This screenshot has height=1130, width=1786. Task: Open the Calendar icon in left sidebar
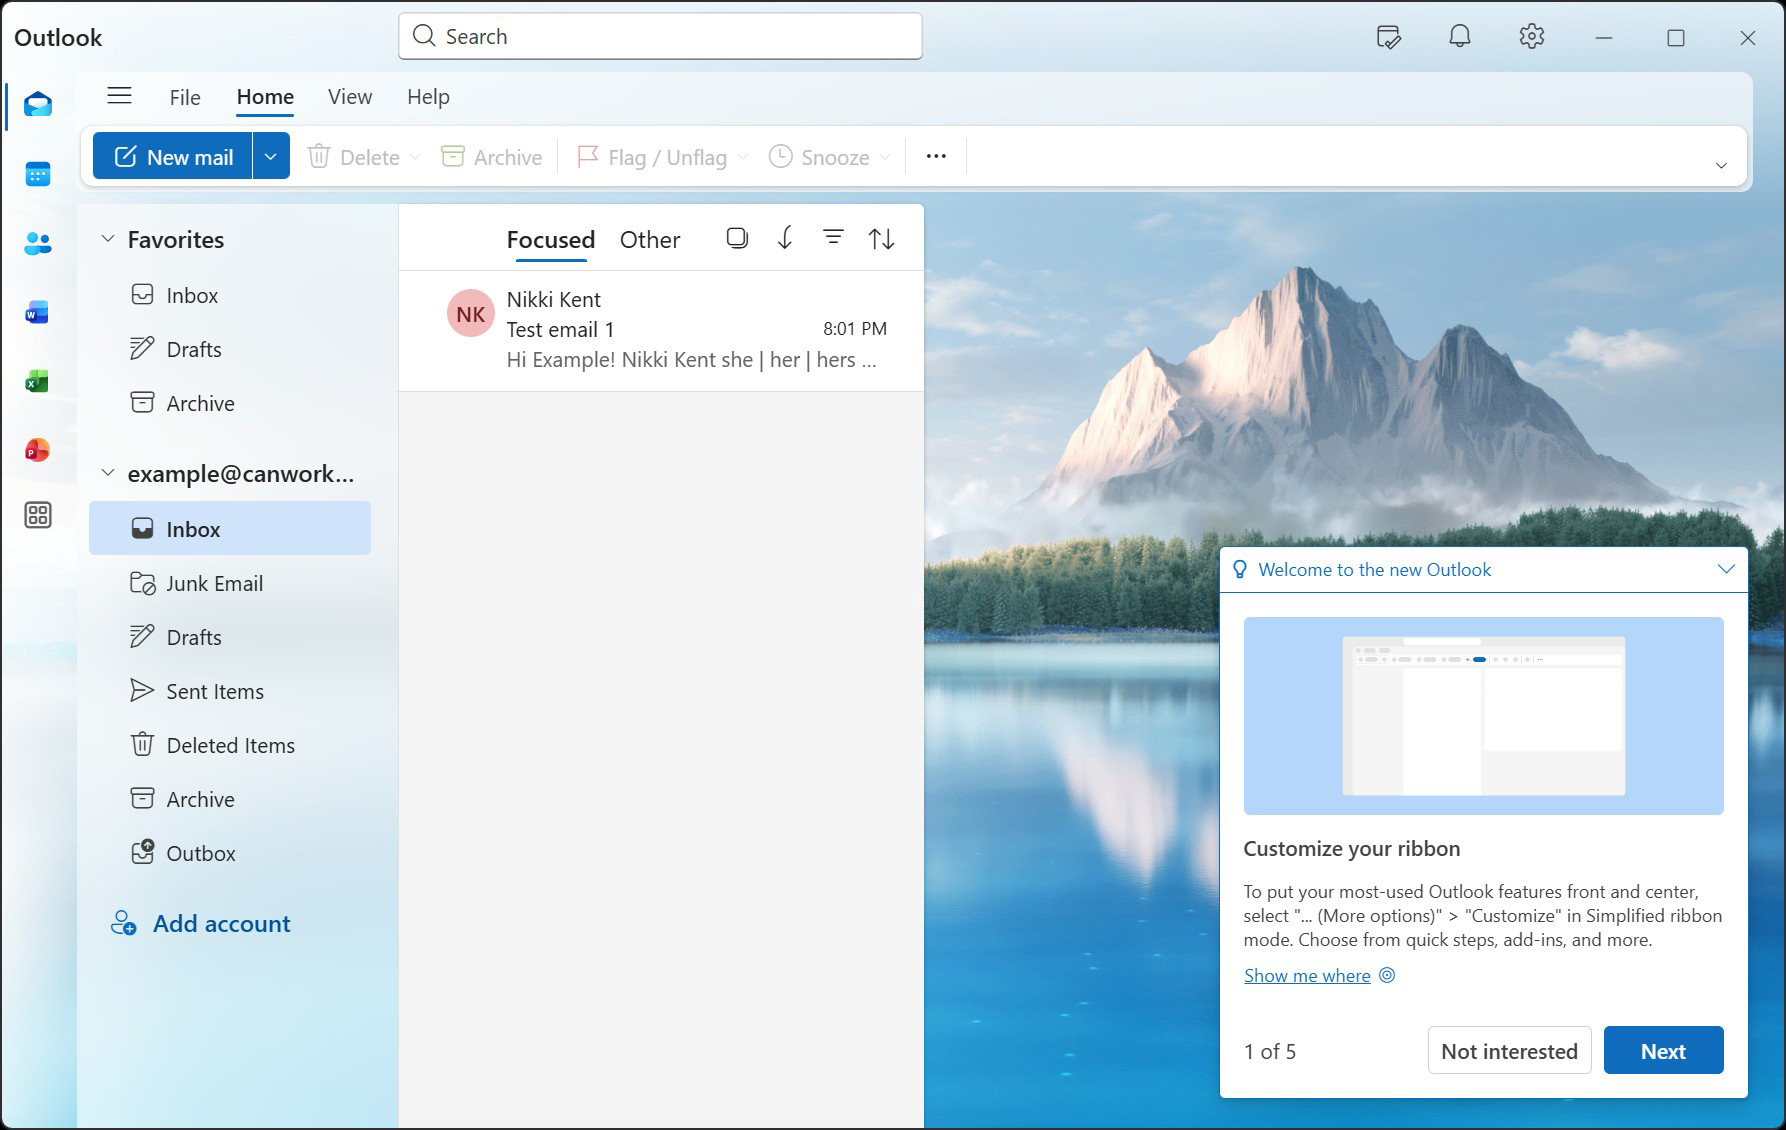[38, 175]
